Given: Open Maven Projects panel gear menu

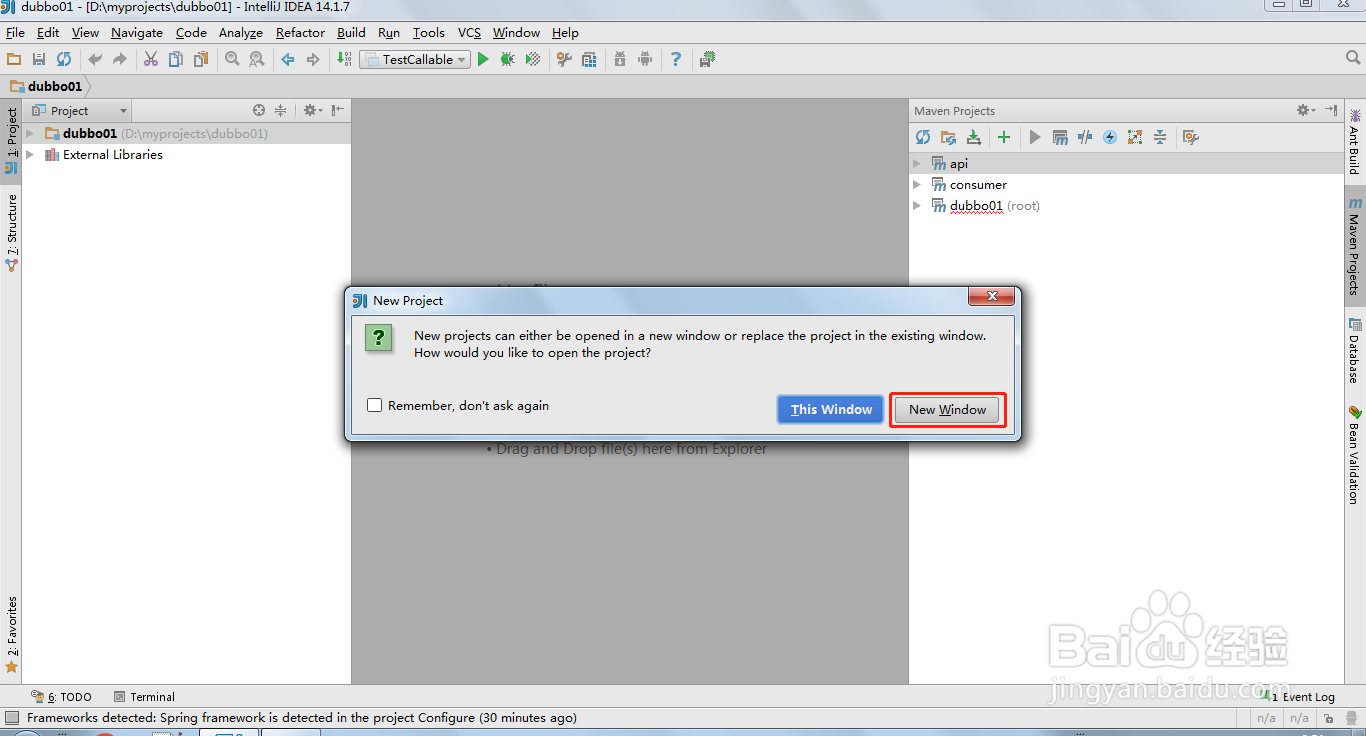Looking at the screenshot, I should tap(1304, 110).
